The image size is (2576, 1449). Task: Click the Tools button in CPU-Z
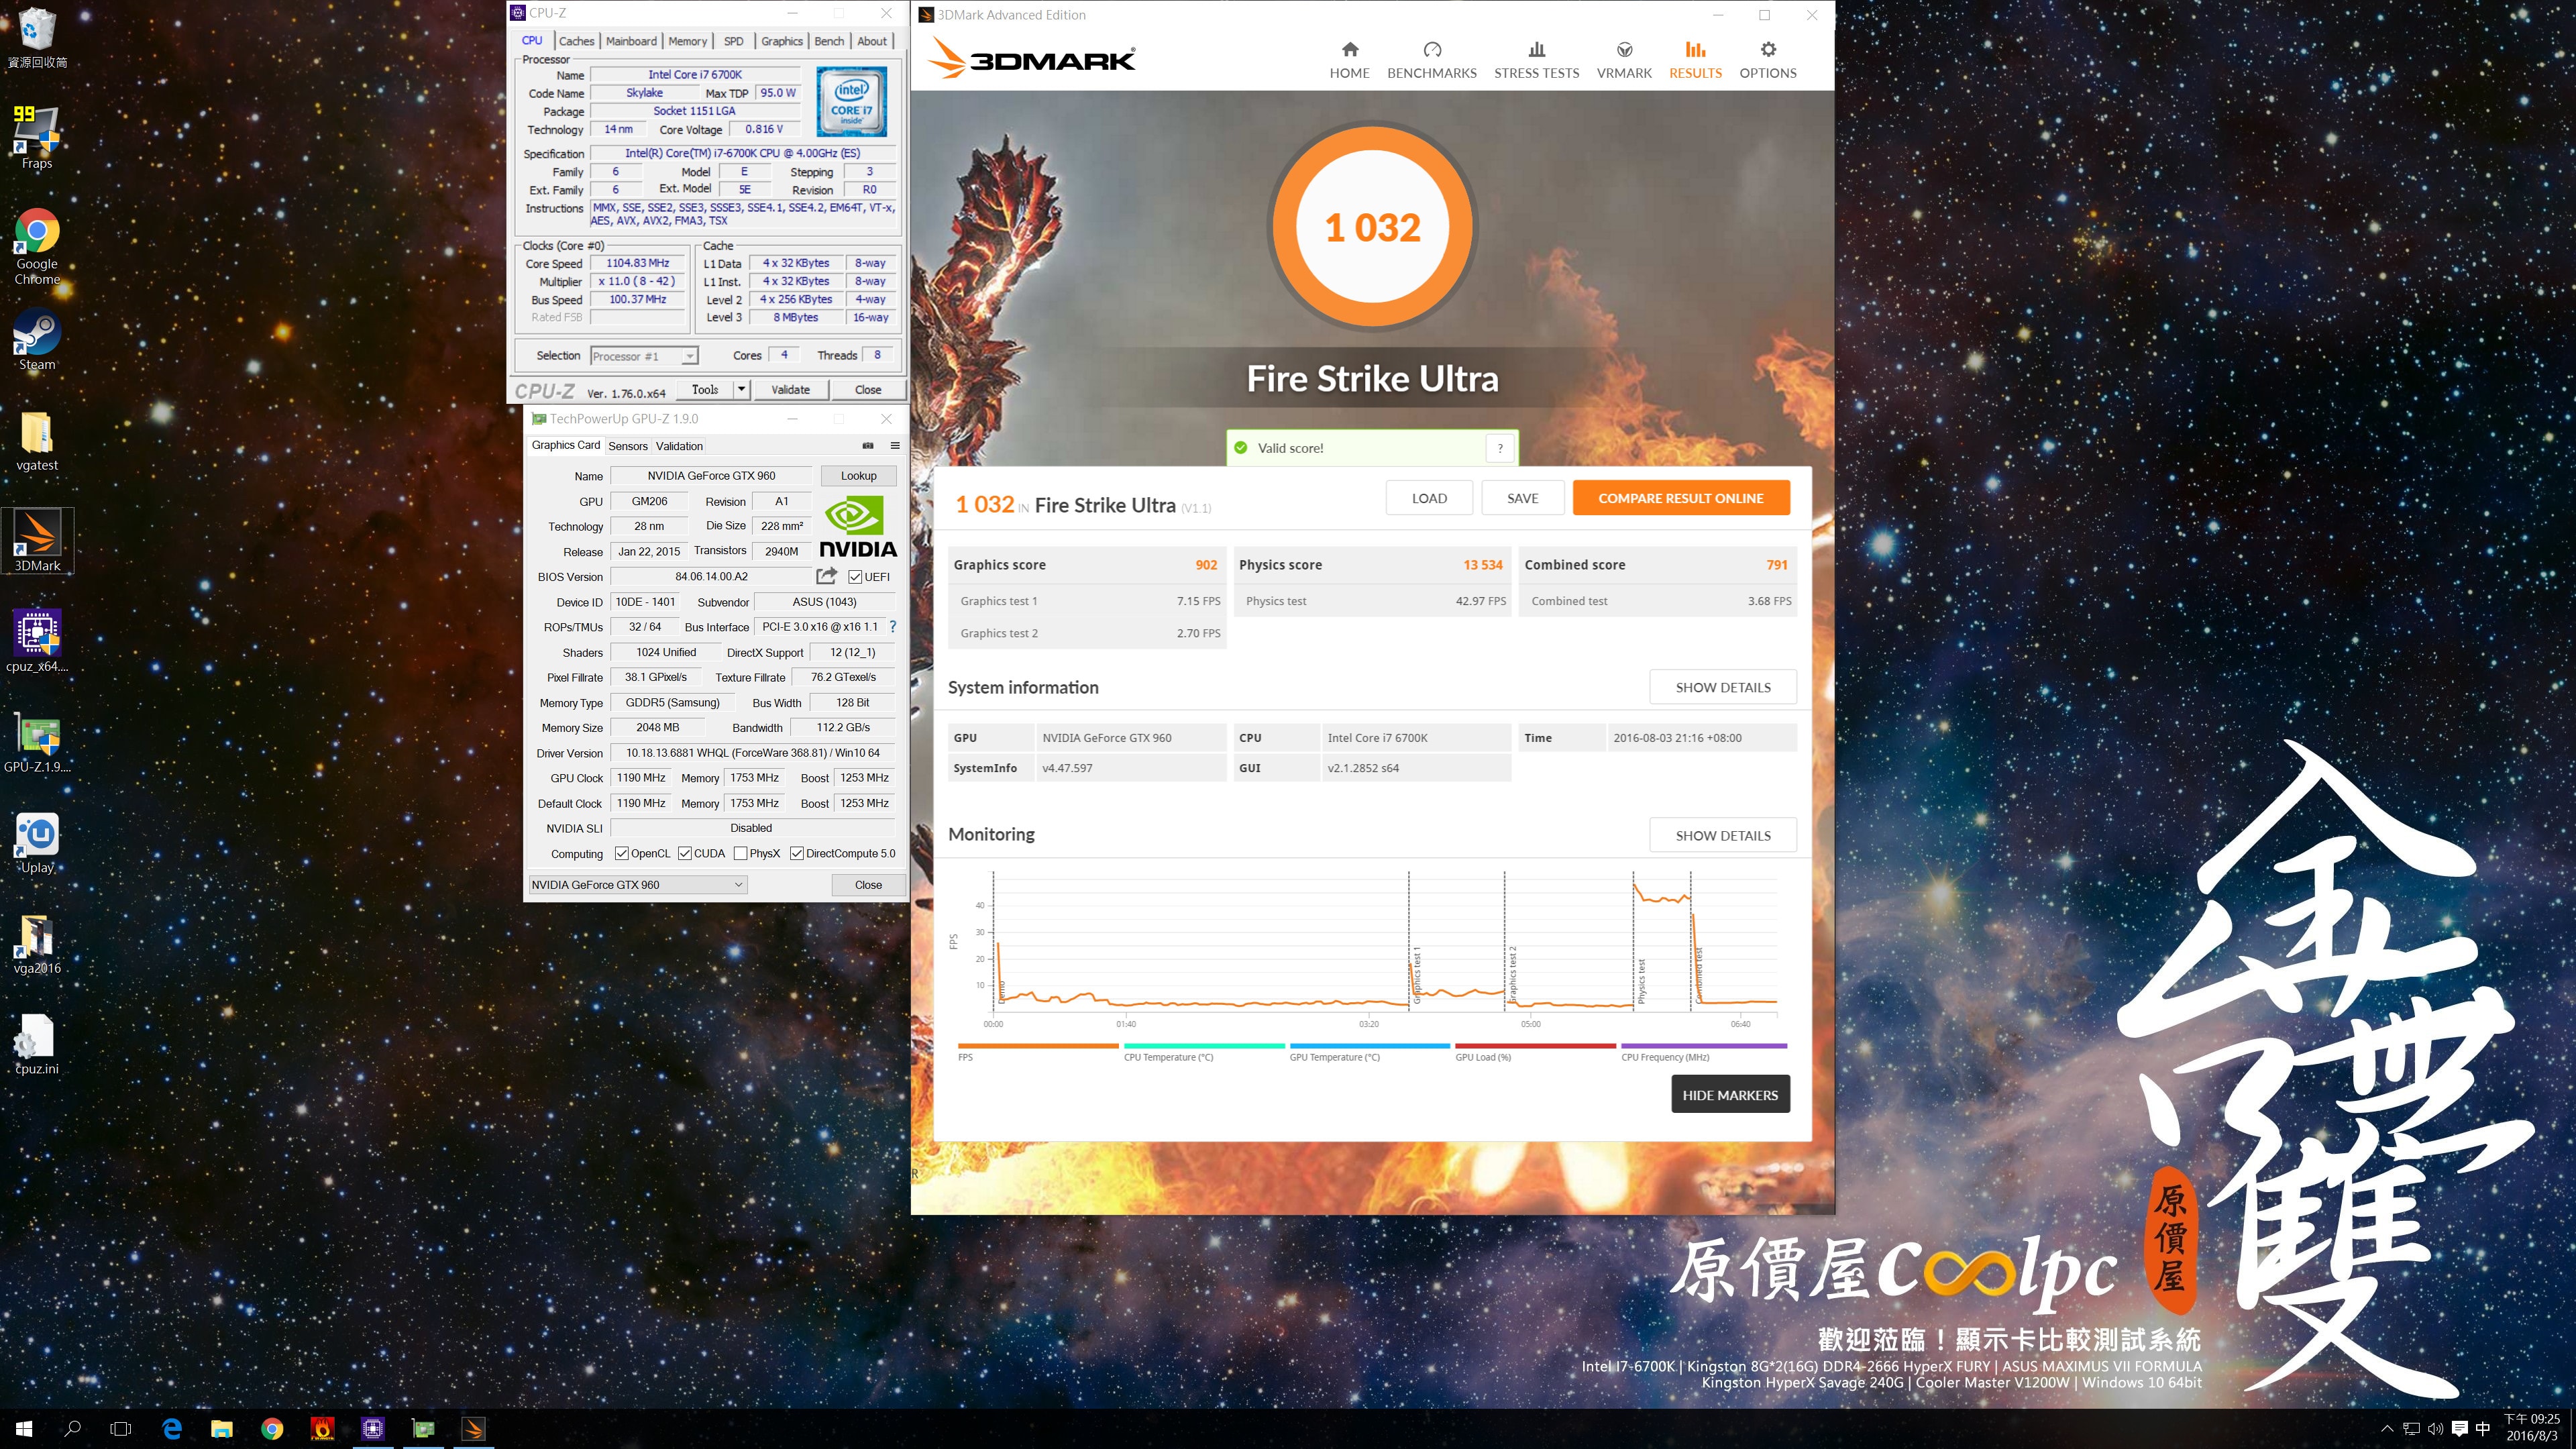[x=704, y=389]
